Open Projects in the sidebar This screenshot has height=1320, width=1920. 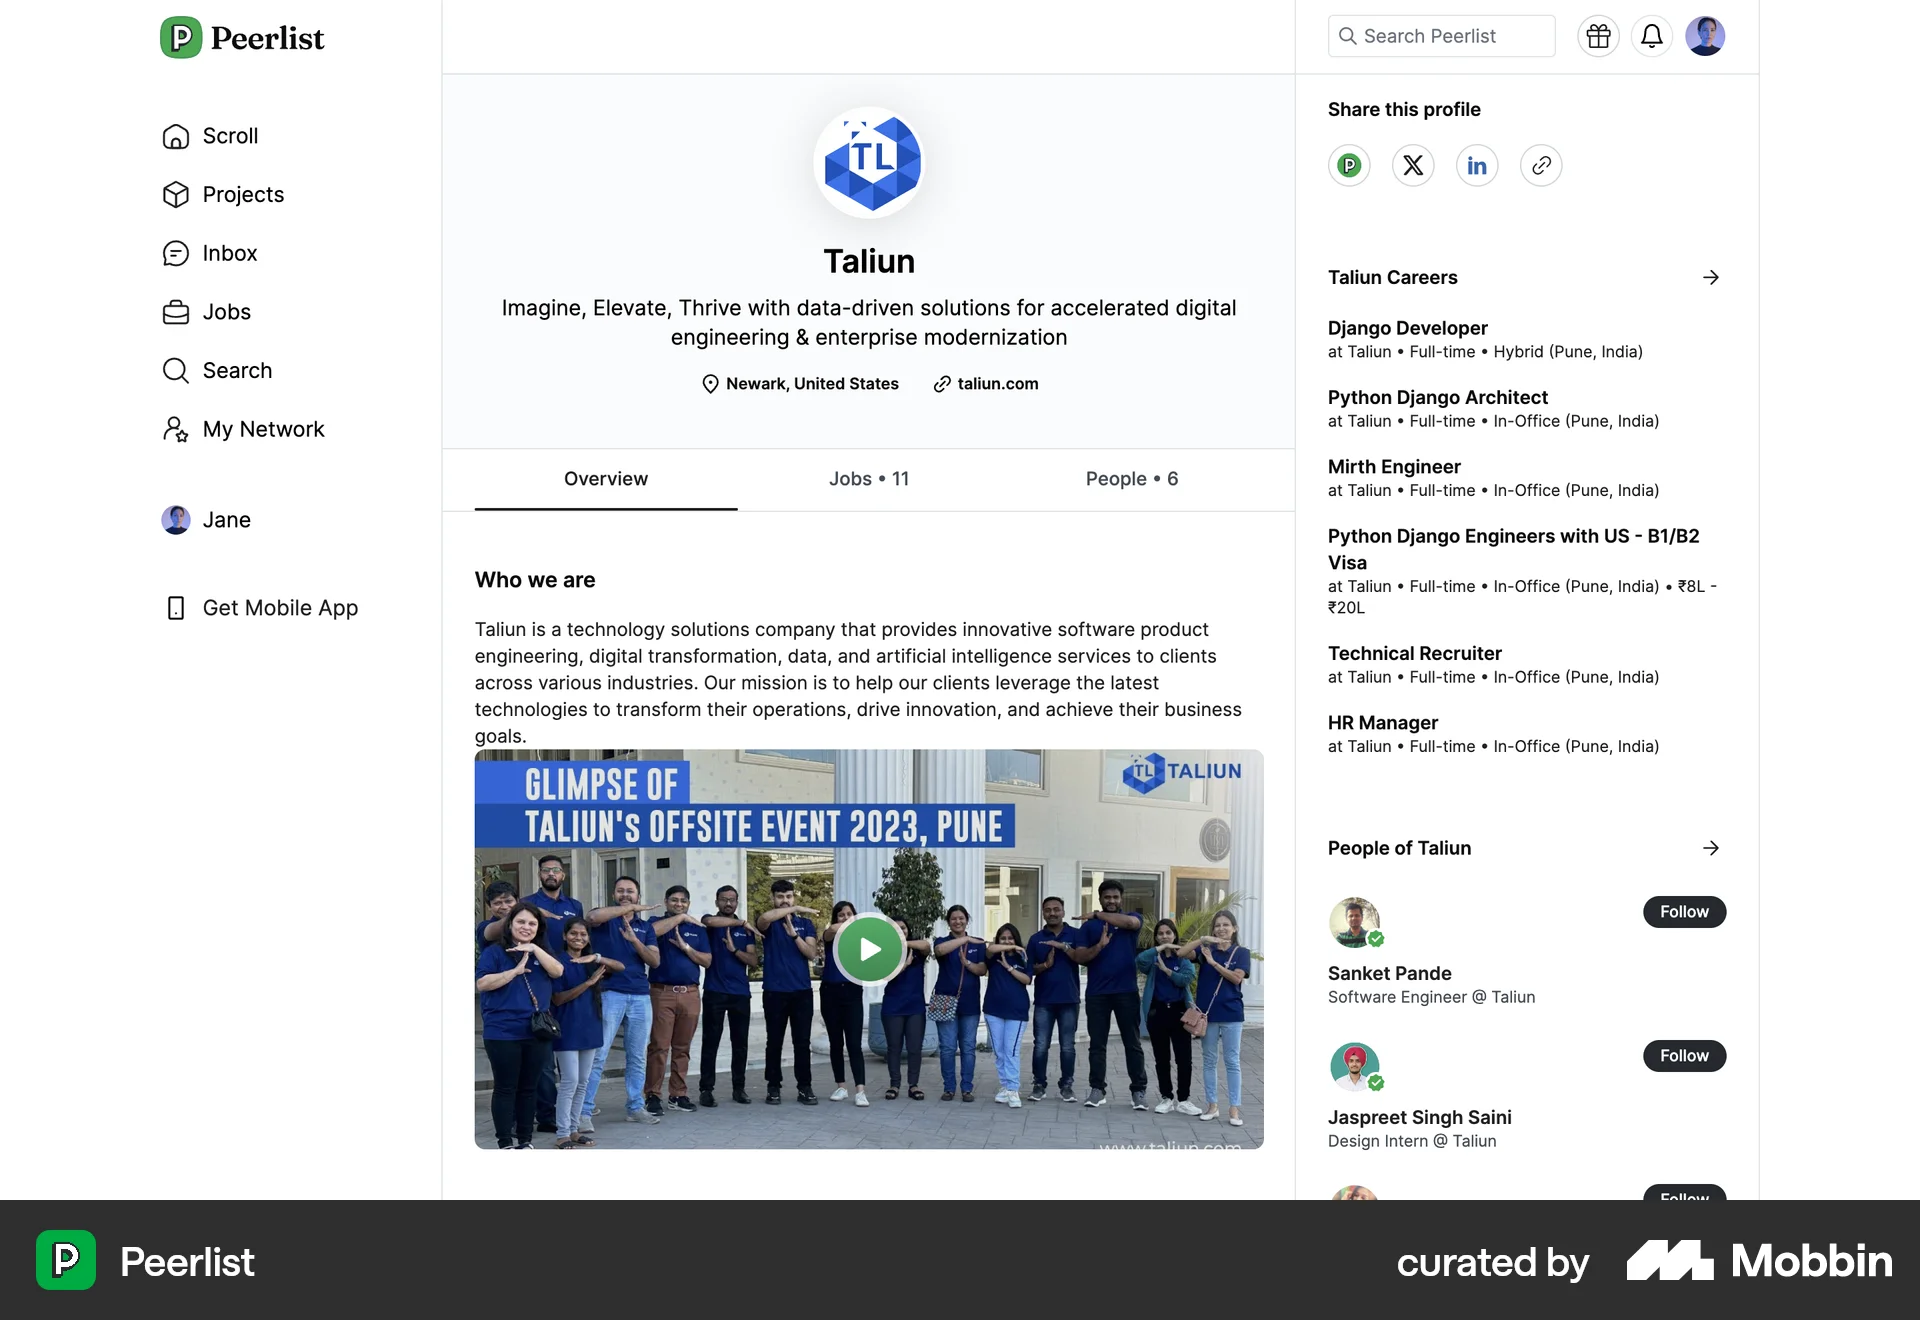point(242,194)
